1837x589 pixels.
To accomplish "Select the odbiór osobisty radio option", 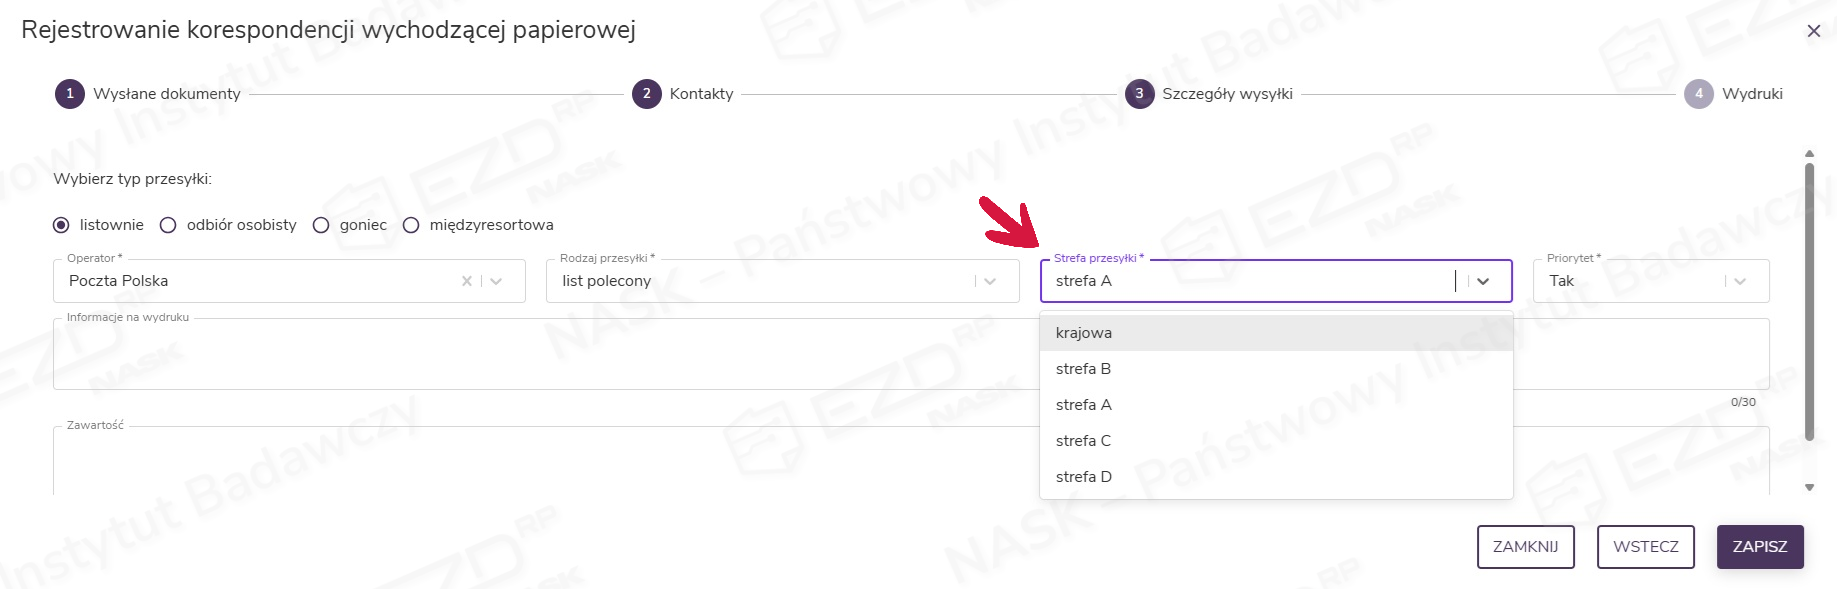I will [168, 225].
